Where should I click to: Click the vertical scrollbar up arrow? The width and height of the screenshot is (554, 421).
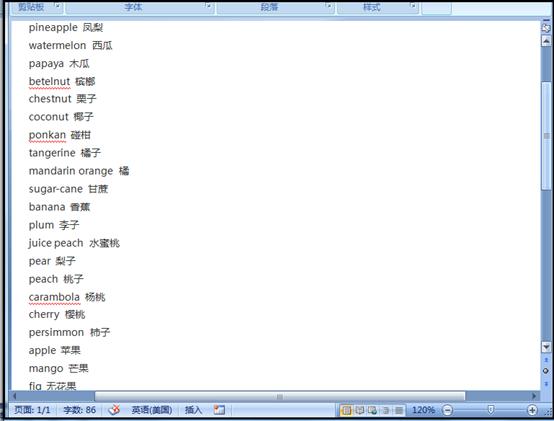(x=546, y=41)
